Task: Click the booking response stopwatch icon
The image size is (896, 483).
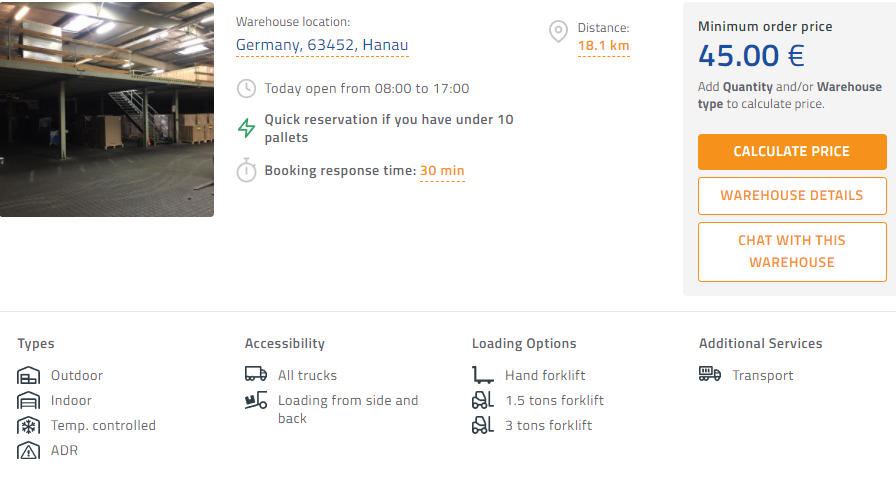Action: pyautogui.click(x=246, y=171)
